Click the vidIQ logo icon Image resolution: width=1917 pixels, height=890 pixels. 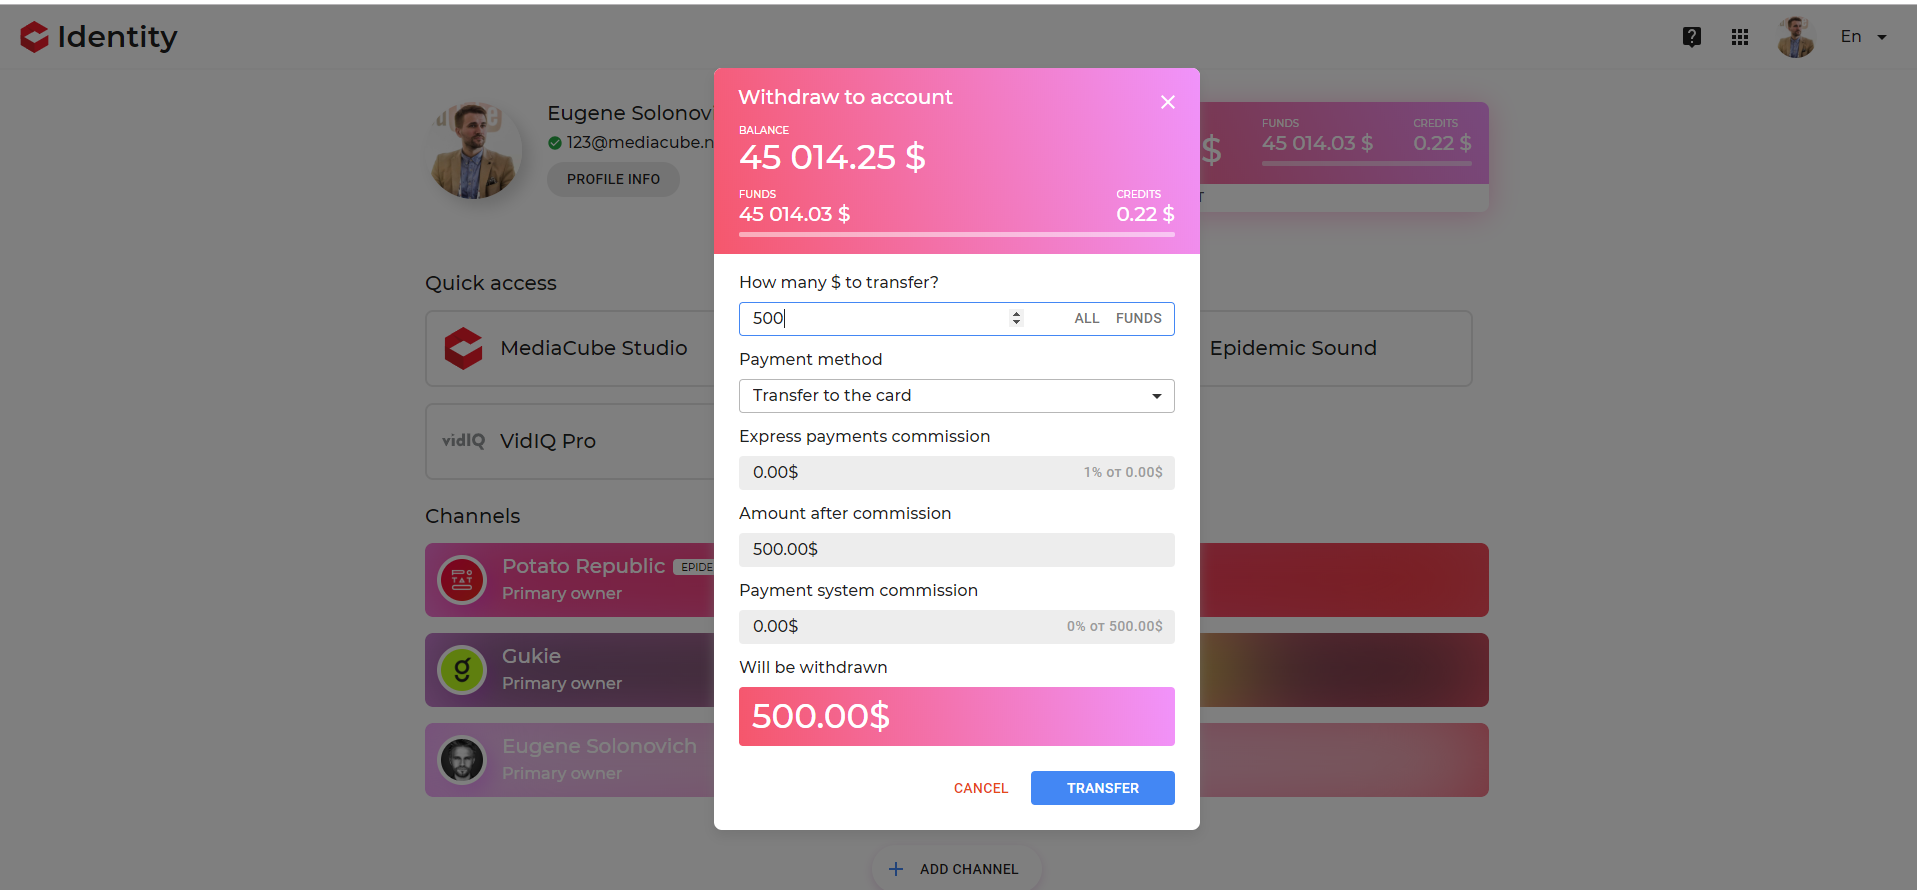463,441
